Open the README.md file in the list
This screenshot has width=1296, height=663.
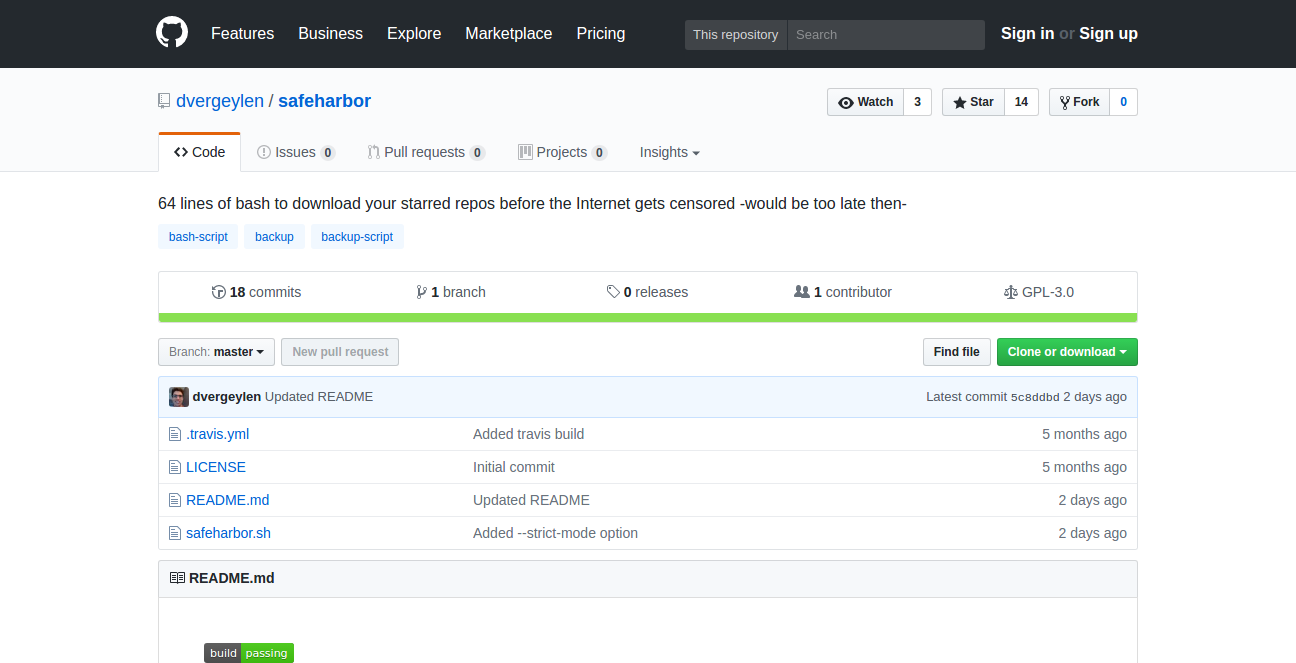pos(227,500)
